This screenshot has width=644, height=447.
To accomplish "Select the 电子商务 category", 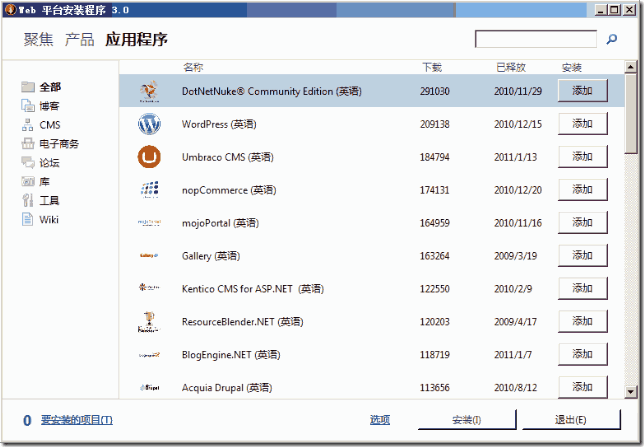I will (59, 144).
